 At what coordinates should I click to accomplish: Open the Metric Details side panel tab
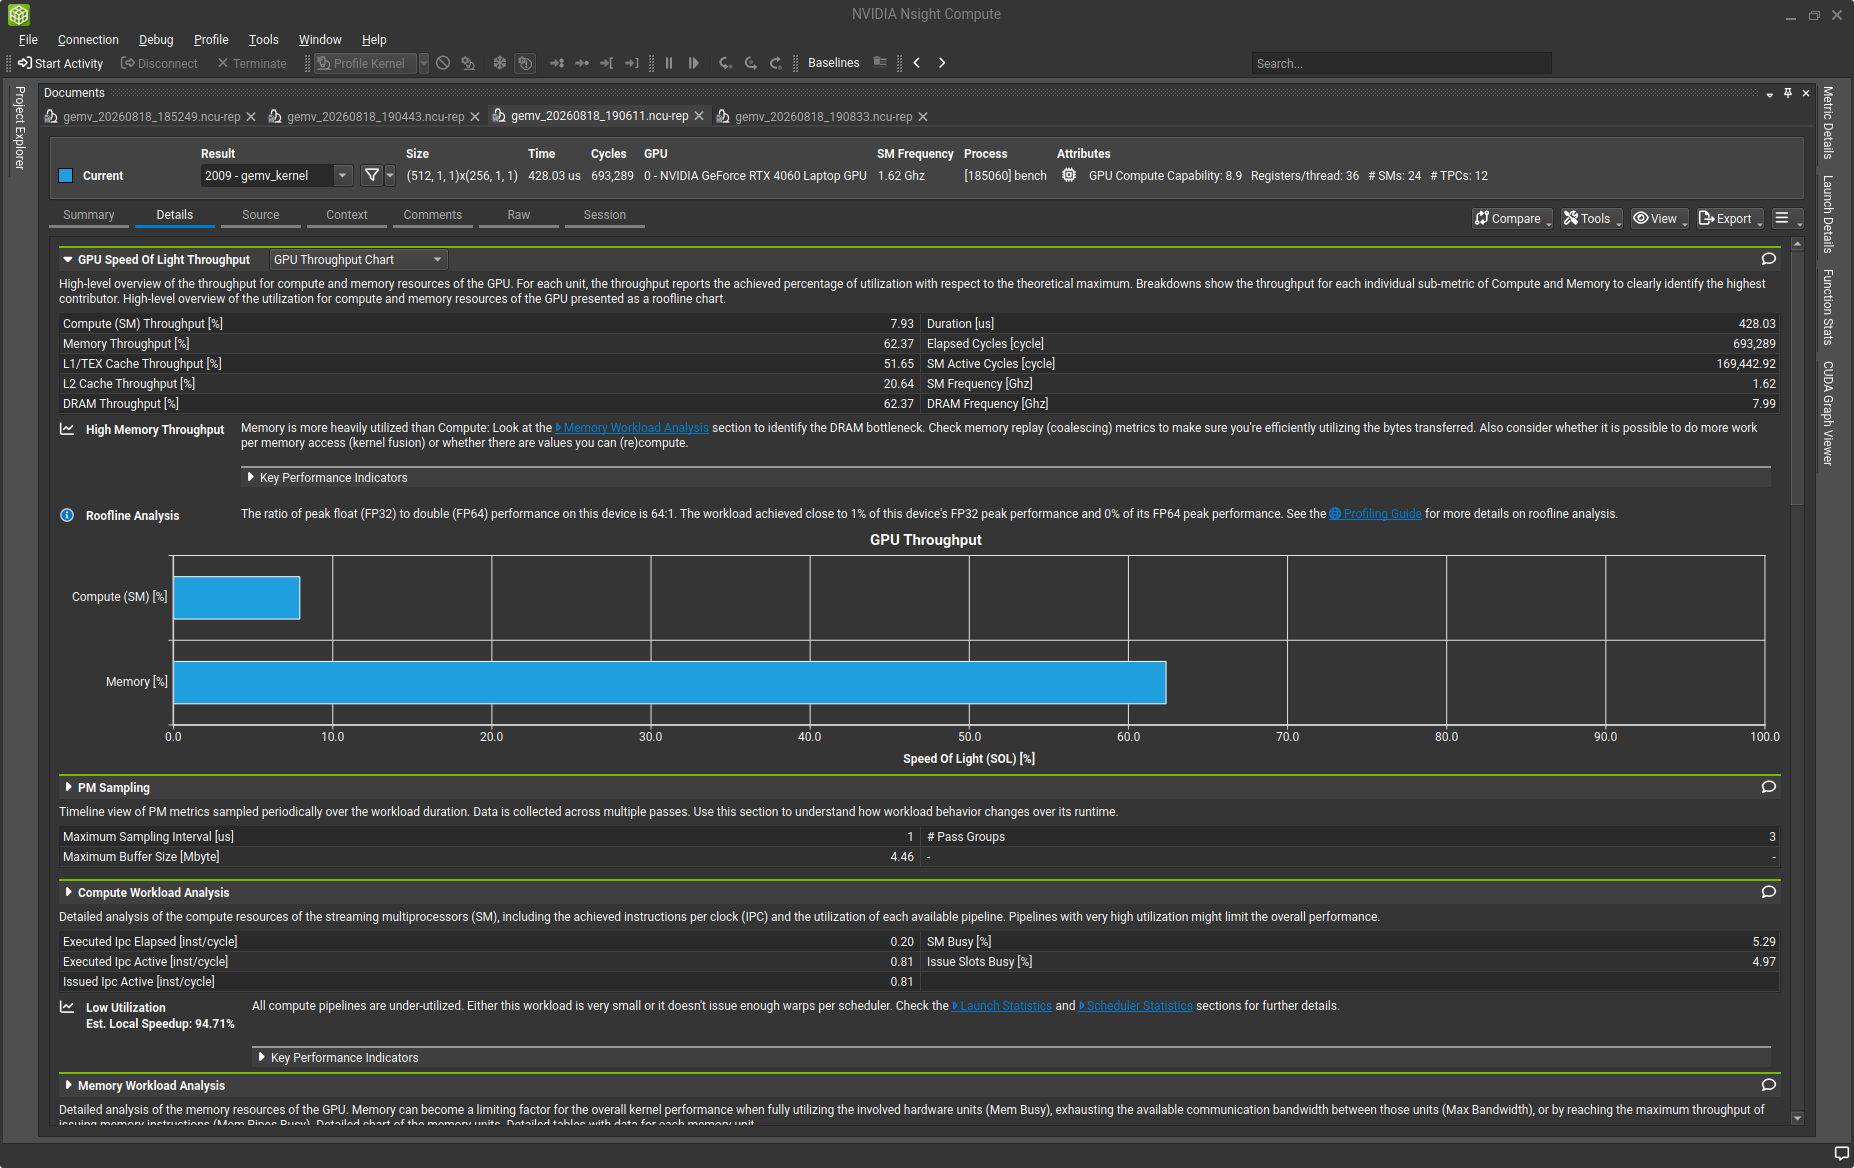click(1828, 123)
